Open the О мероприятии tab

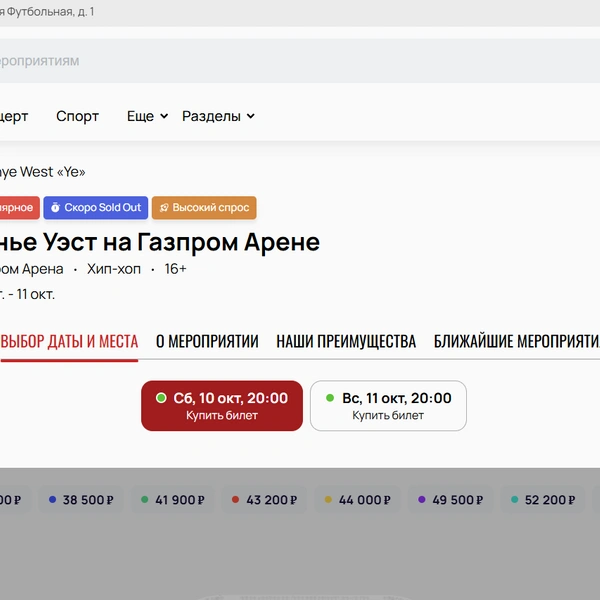(207, 342)
